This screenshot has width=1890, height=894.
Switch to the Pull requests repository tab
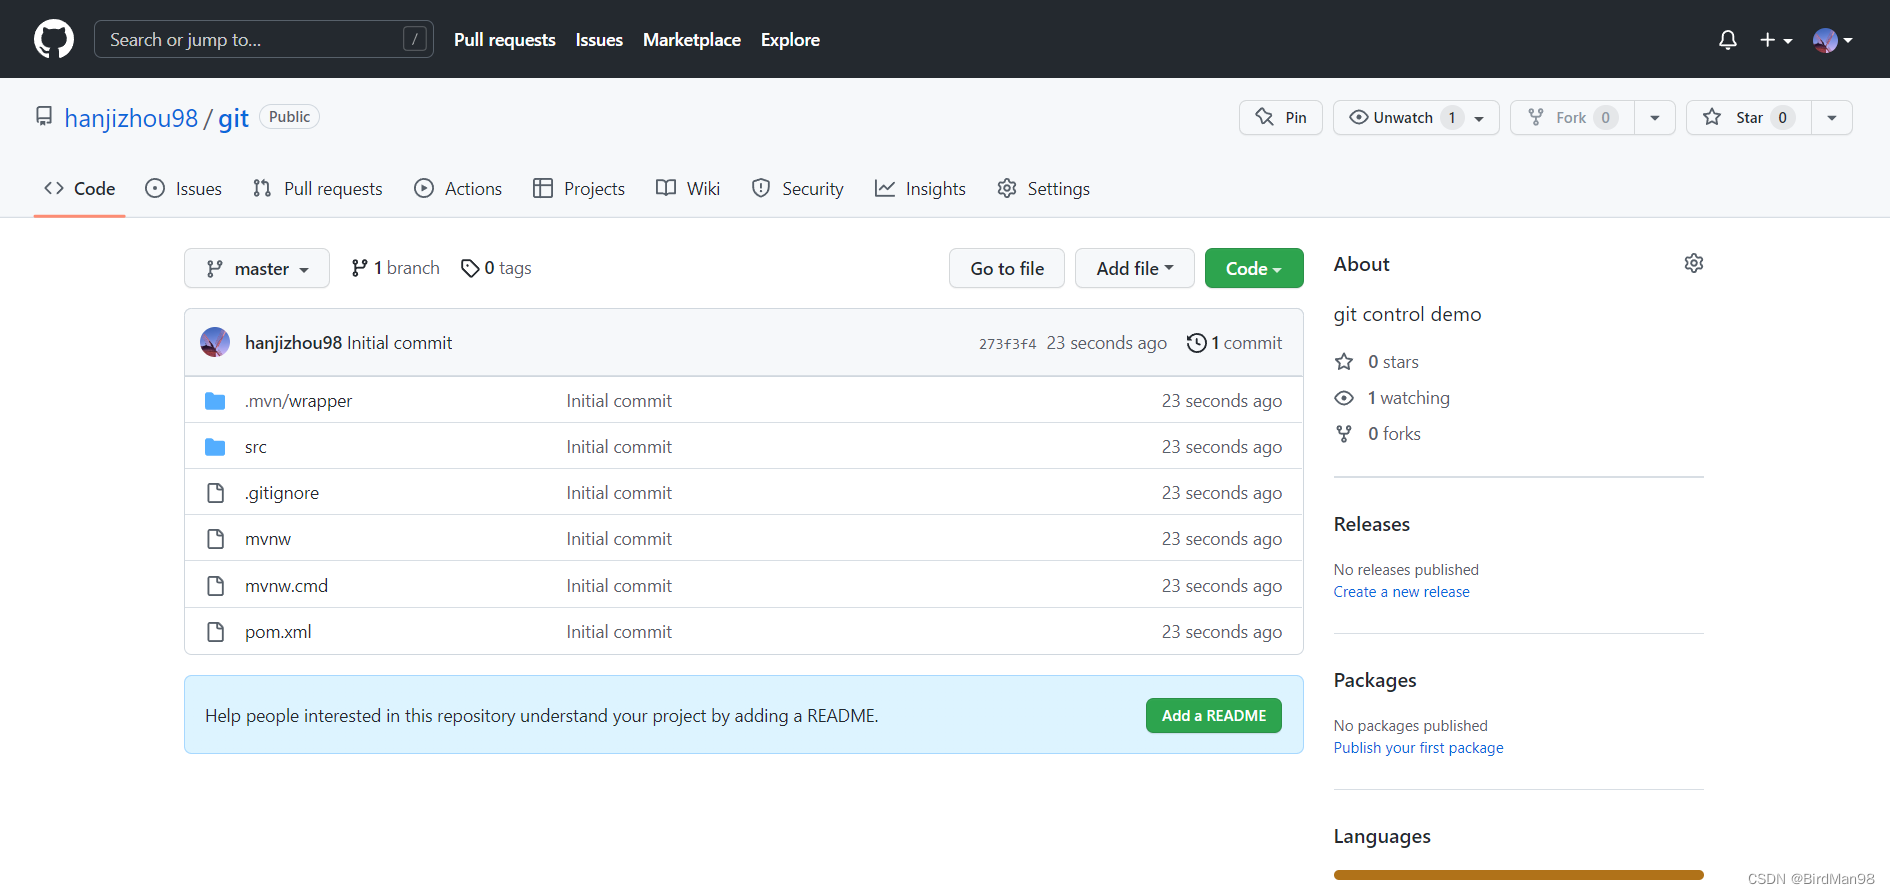(x=318, y=188)
